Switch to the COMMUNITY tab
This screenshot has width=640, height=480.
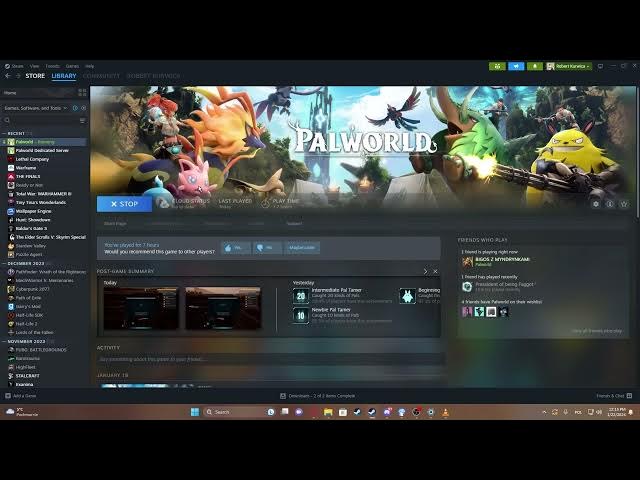[101, 76]
